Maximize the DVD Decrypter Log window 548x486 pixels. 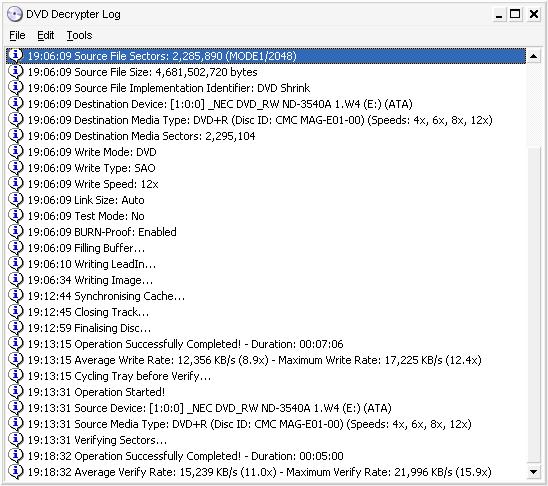click(515, 14)
